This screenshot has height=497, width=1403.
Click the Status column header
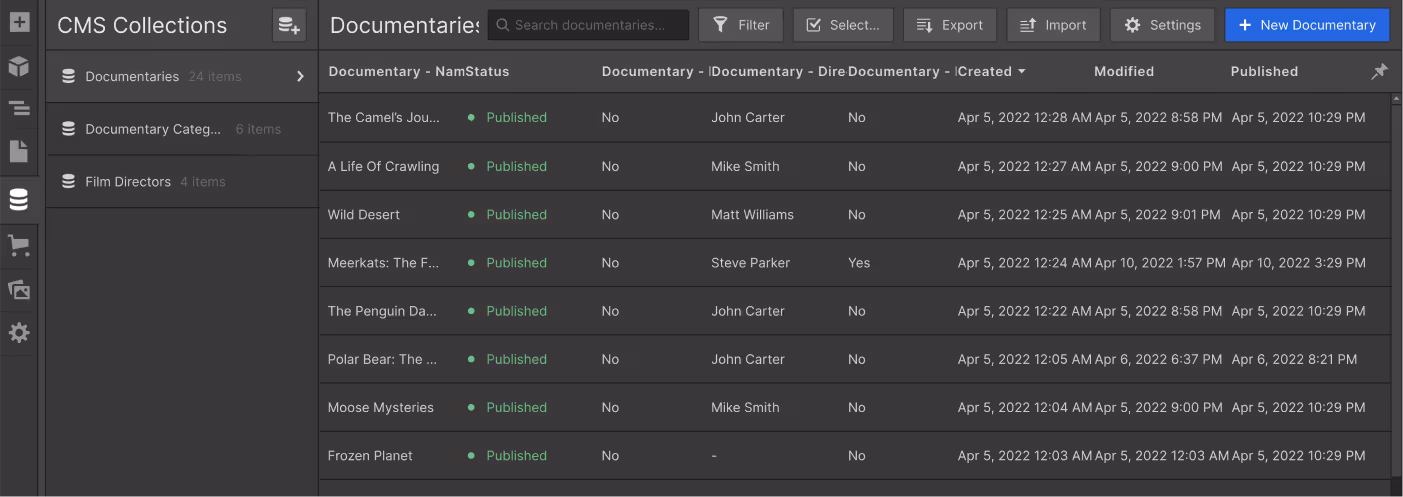click(x=487, y=71)
